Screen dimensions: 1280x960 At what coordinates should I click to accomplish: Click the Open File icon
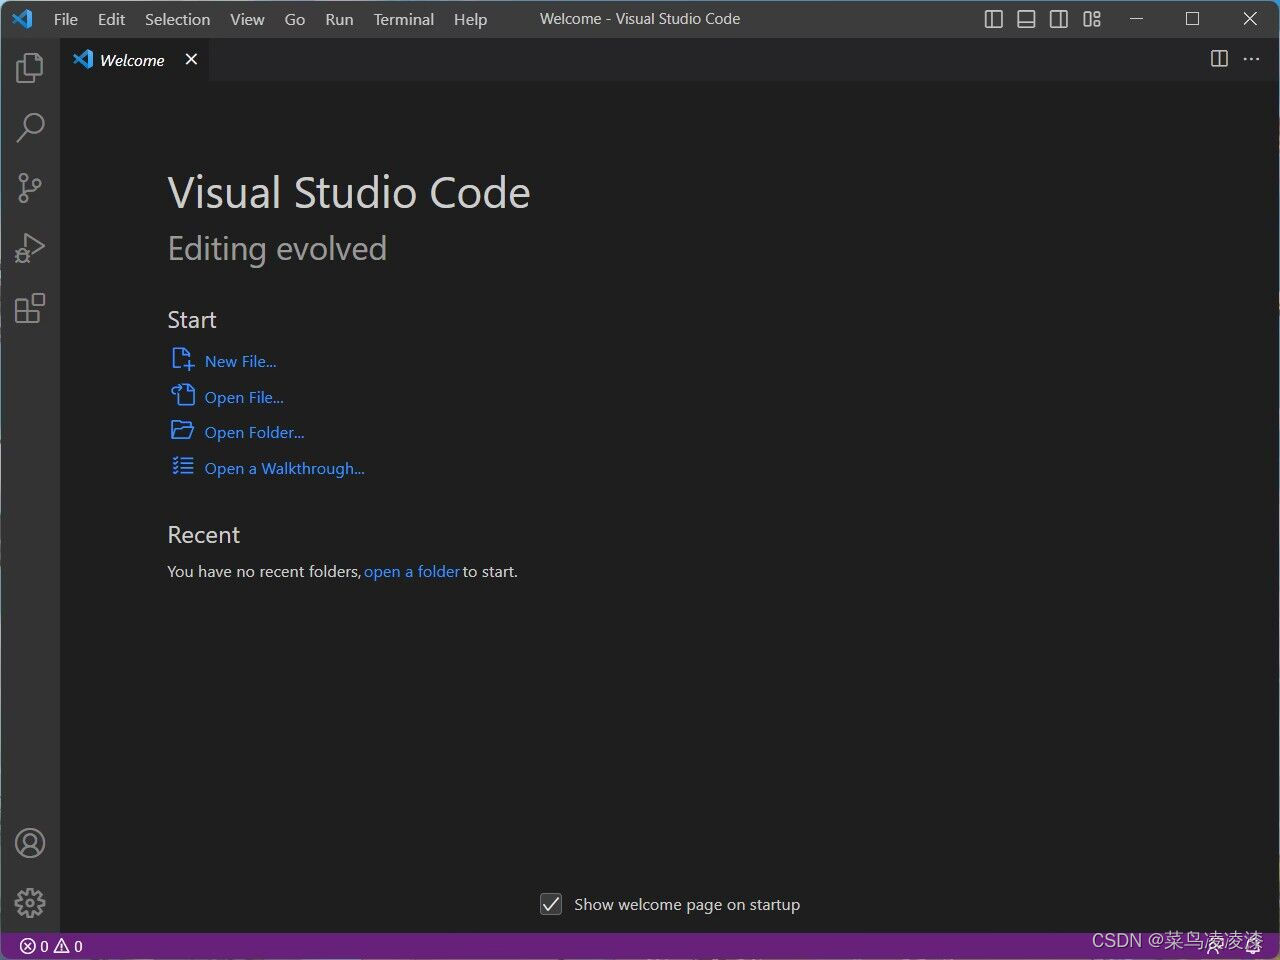[183, 395]
